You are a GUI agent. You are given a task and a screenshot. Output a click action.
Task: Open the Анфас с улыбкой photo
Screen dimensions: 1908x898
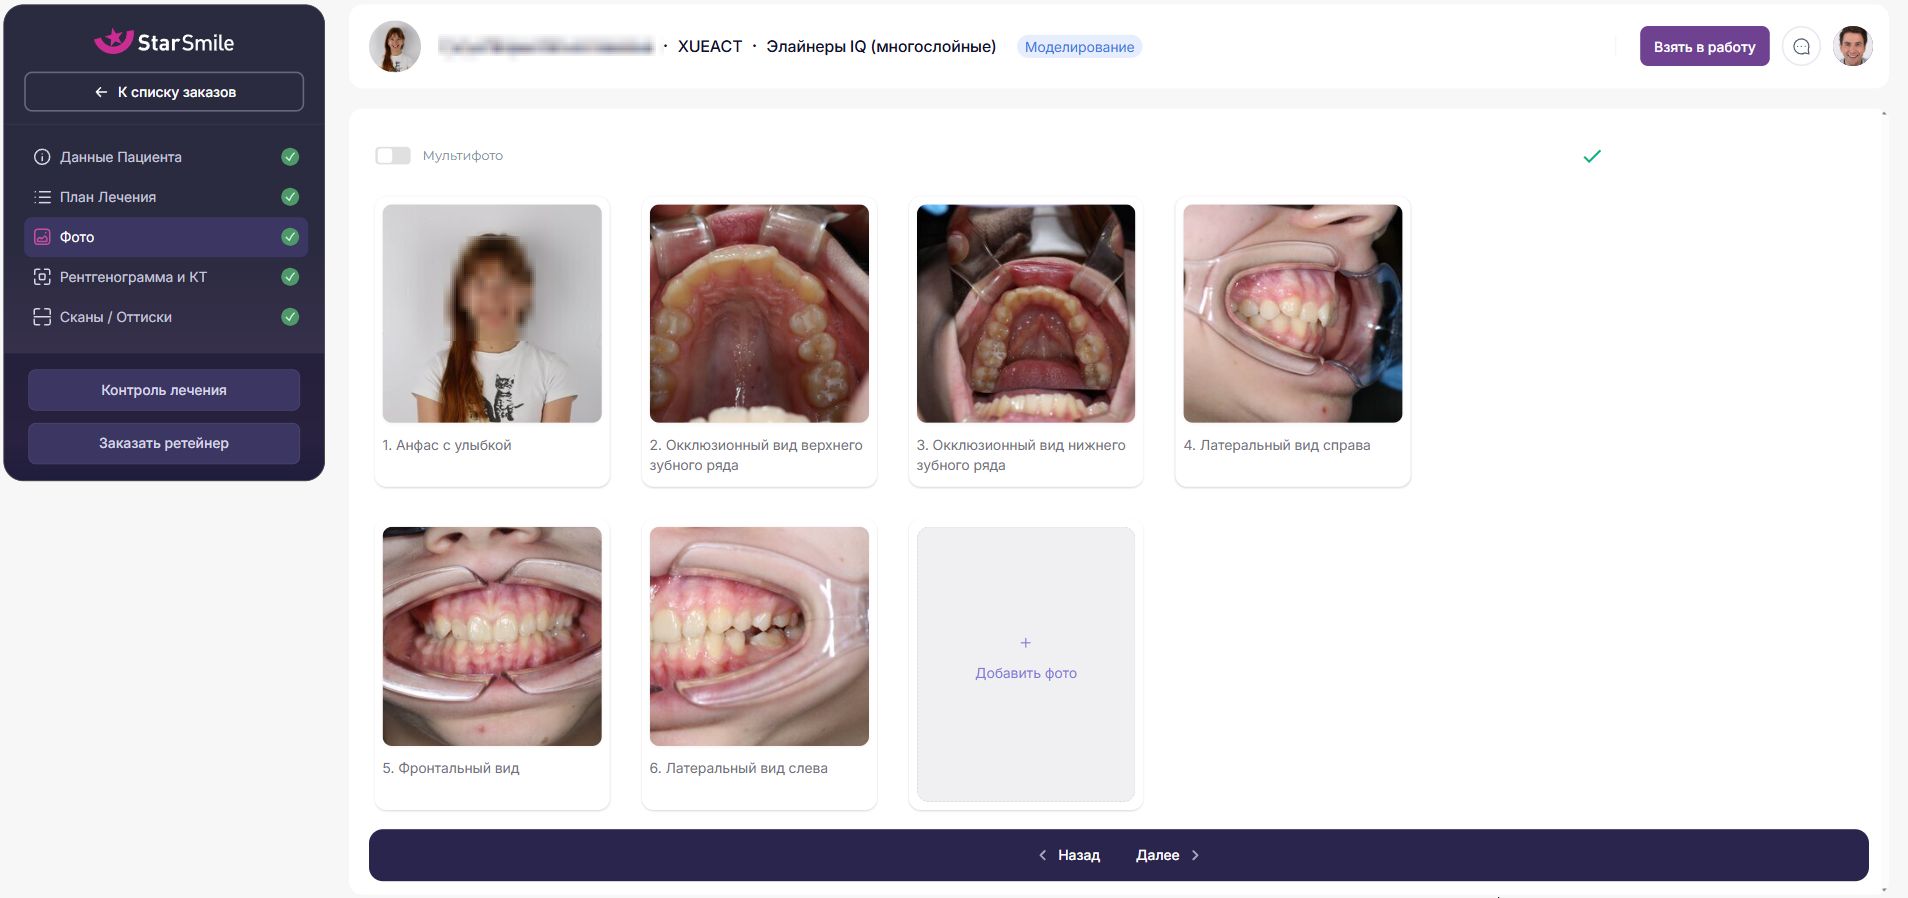(492, 314)
